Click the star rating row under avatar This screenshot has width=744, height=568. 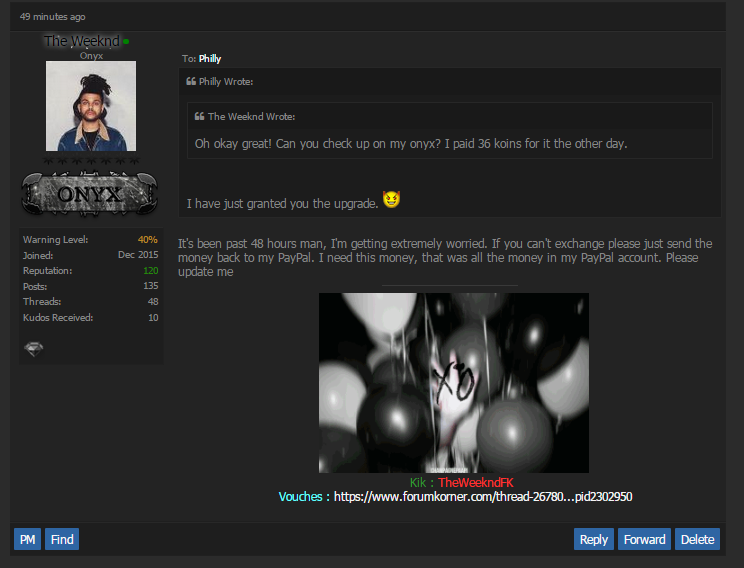coord(91,161)
